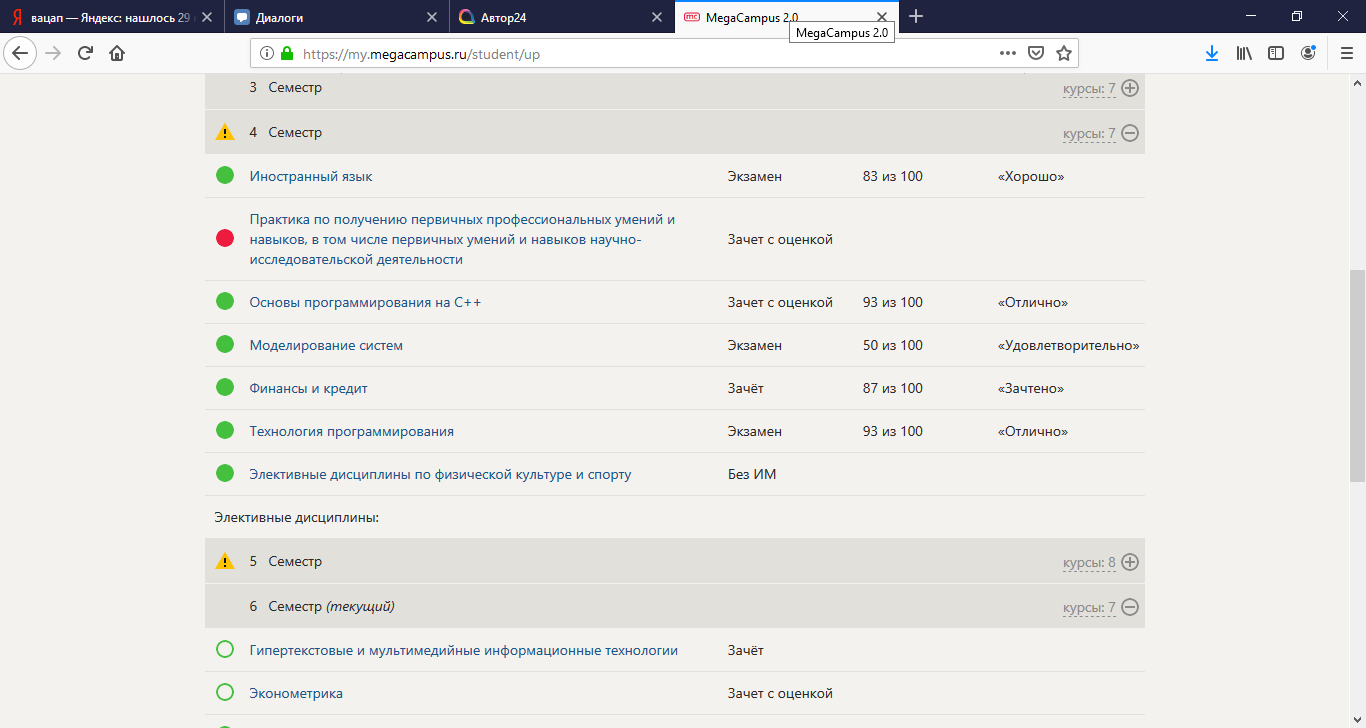
Task: Click the browser reload page icon
Action: (85, 53)
